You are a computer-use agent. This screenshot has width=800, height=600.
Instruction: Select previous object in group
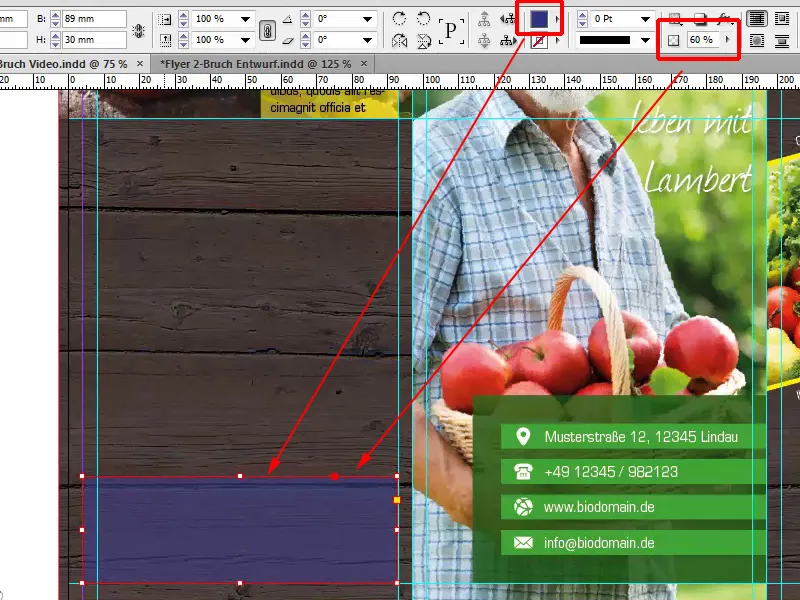click(507, 19)
